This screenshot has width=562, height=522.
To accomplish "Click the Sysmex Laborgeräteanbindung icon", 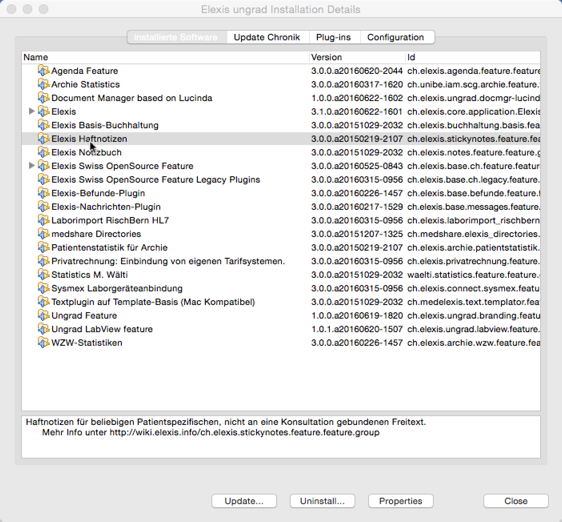I will pos(43,289).
